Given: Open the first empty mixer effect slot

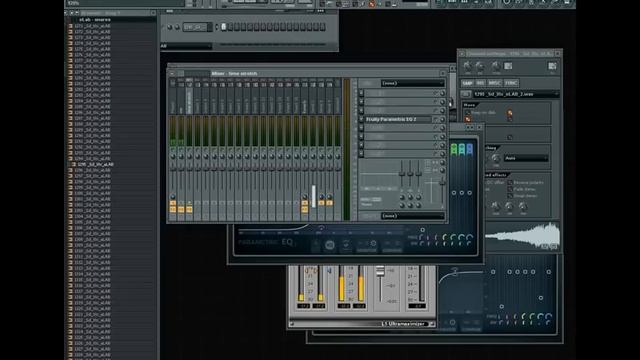Looking at the screenshot, I should coord(398,93).
